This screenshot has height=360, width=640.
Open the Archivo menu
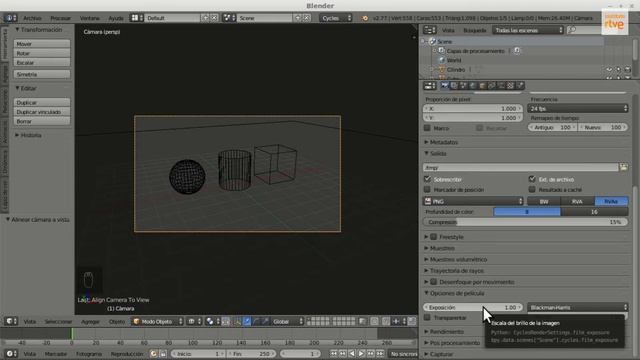tap(32, 18)
